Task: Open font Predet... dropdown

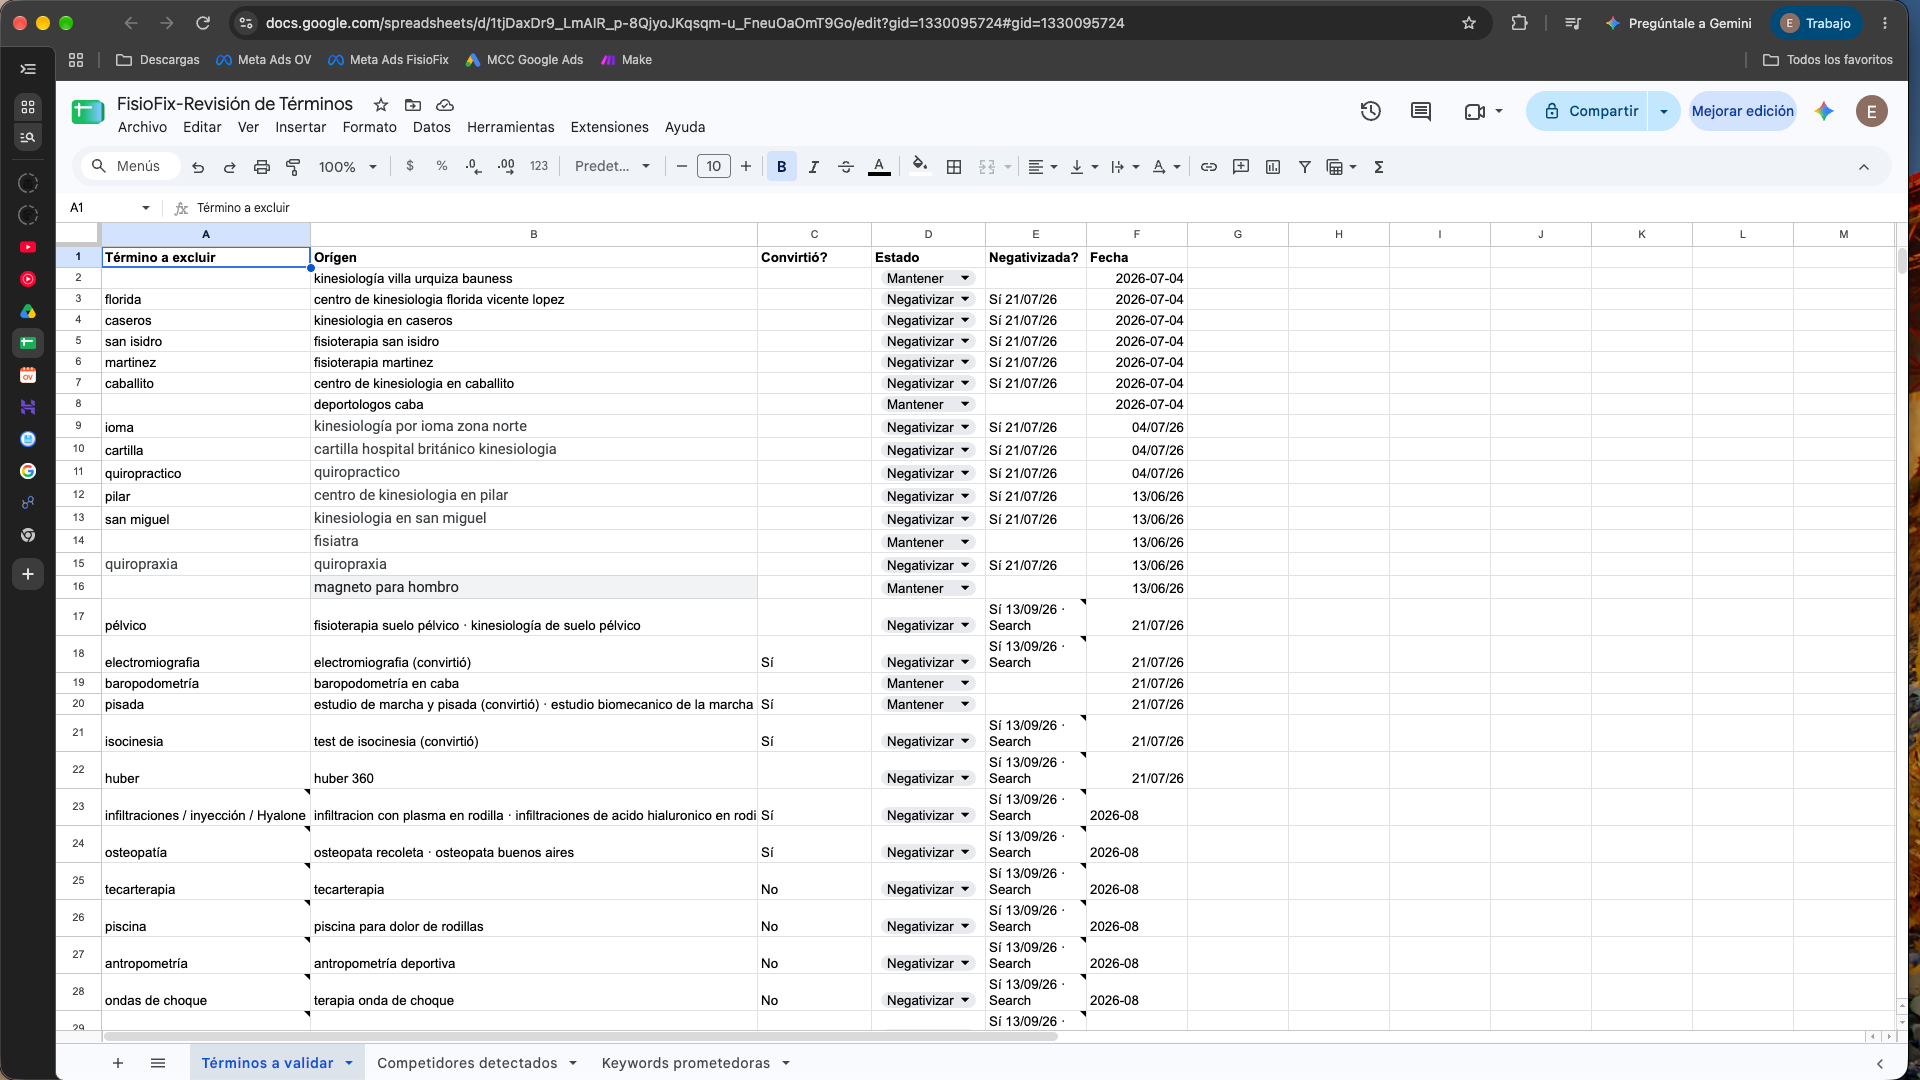Action: pyautogui.click(x=612, y=167)
